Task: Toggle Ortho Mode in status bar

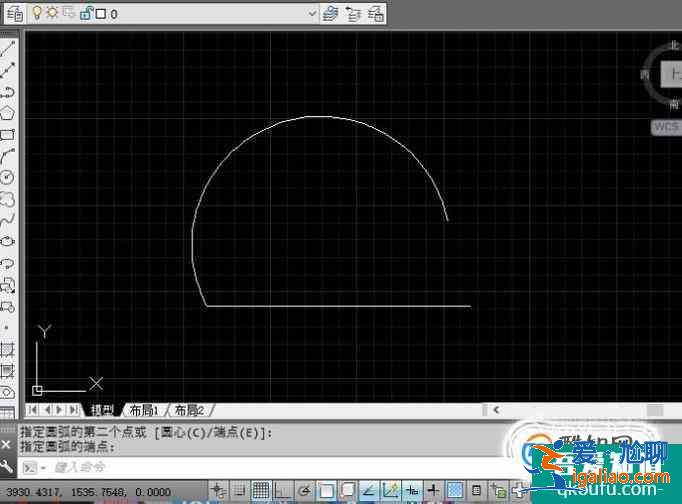Action: (x=283, y=491)
